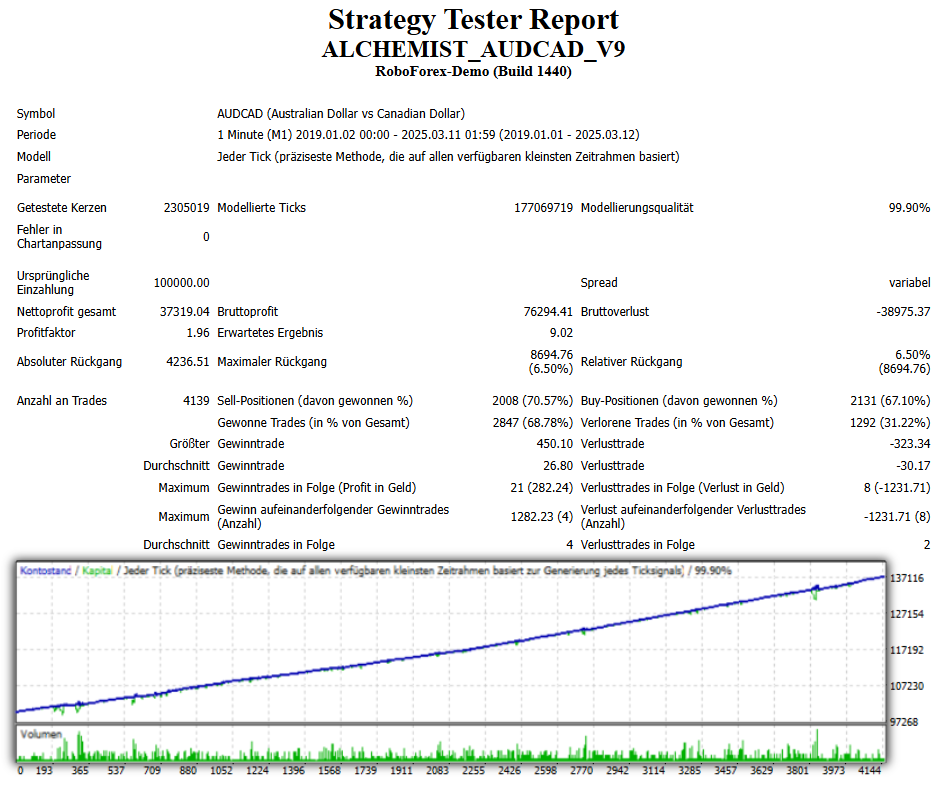
Task: Click x-axis trade tick 4144
Action: [x=870, y=770]
